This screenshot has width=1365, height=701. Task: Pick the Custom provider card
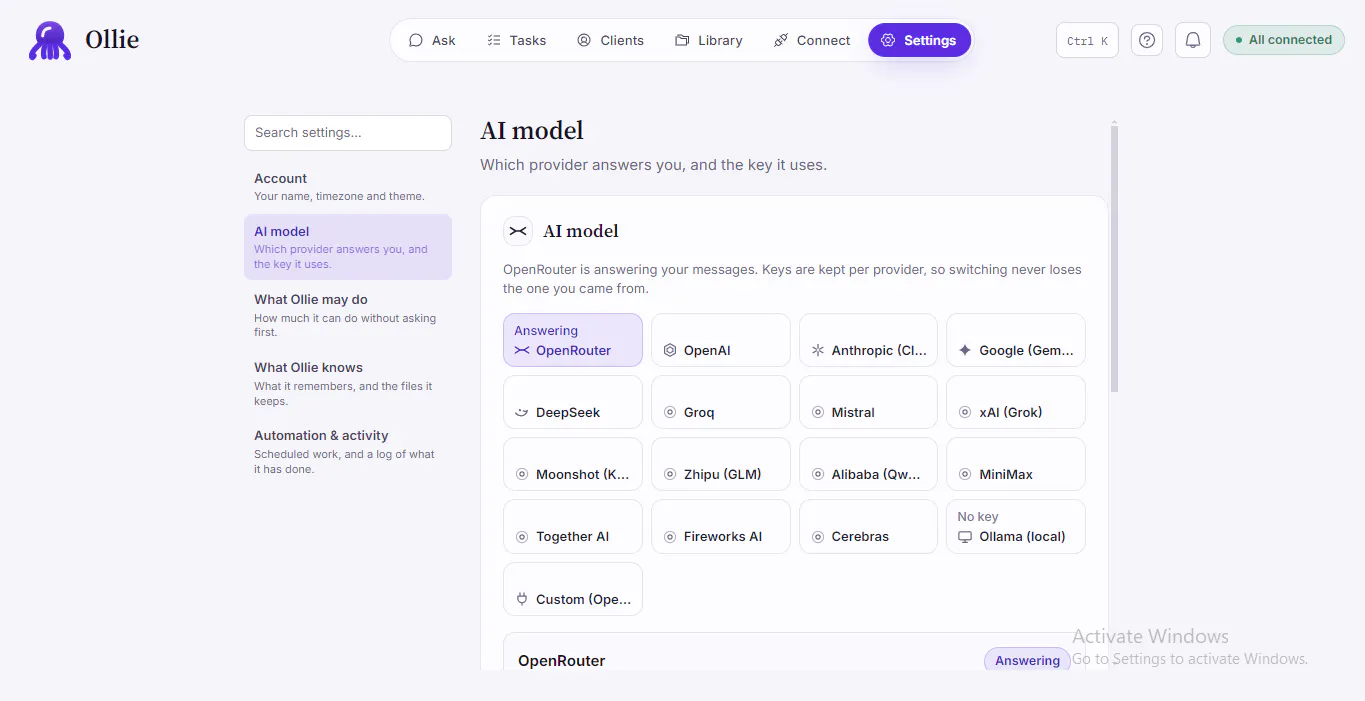[x=573, y=589]
